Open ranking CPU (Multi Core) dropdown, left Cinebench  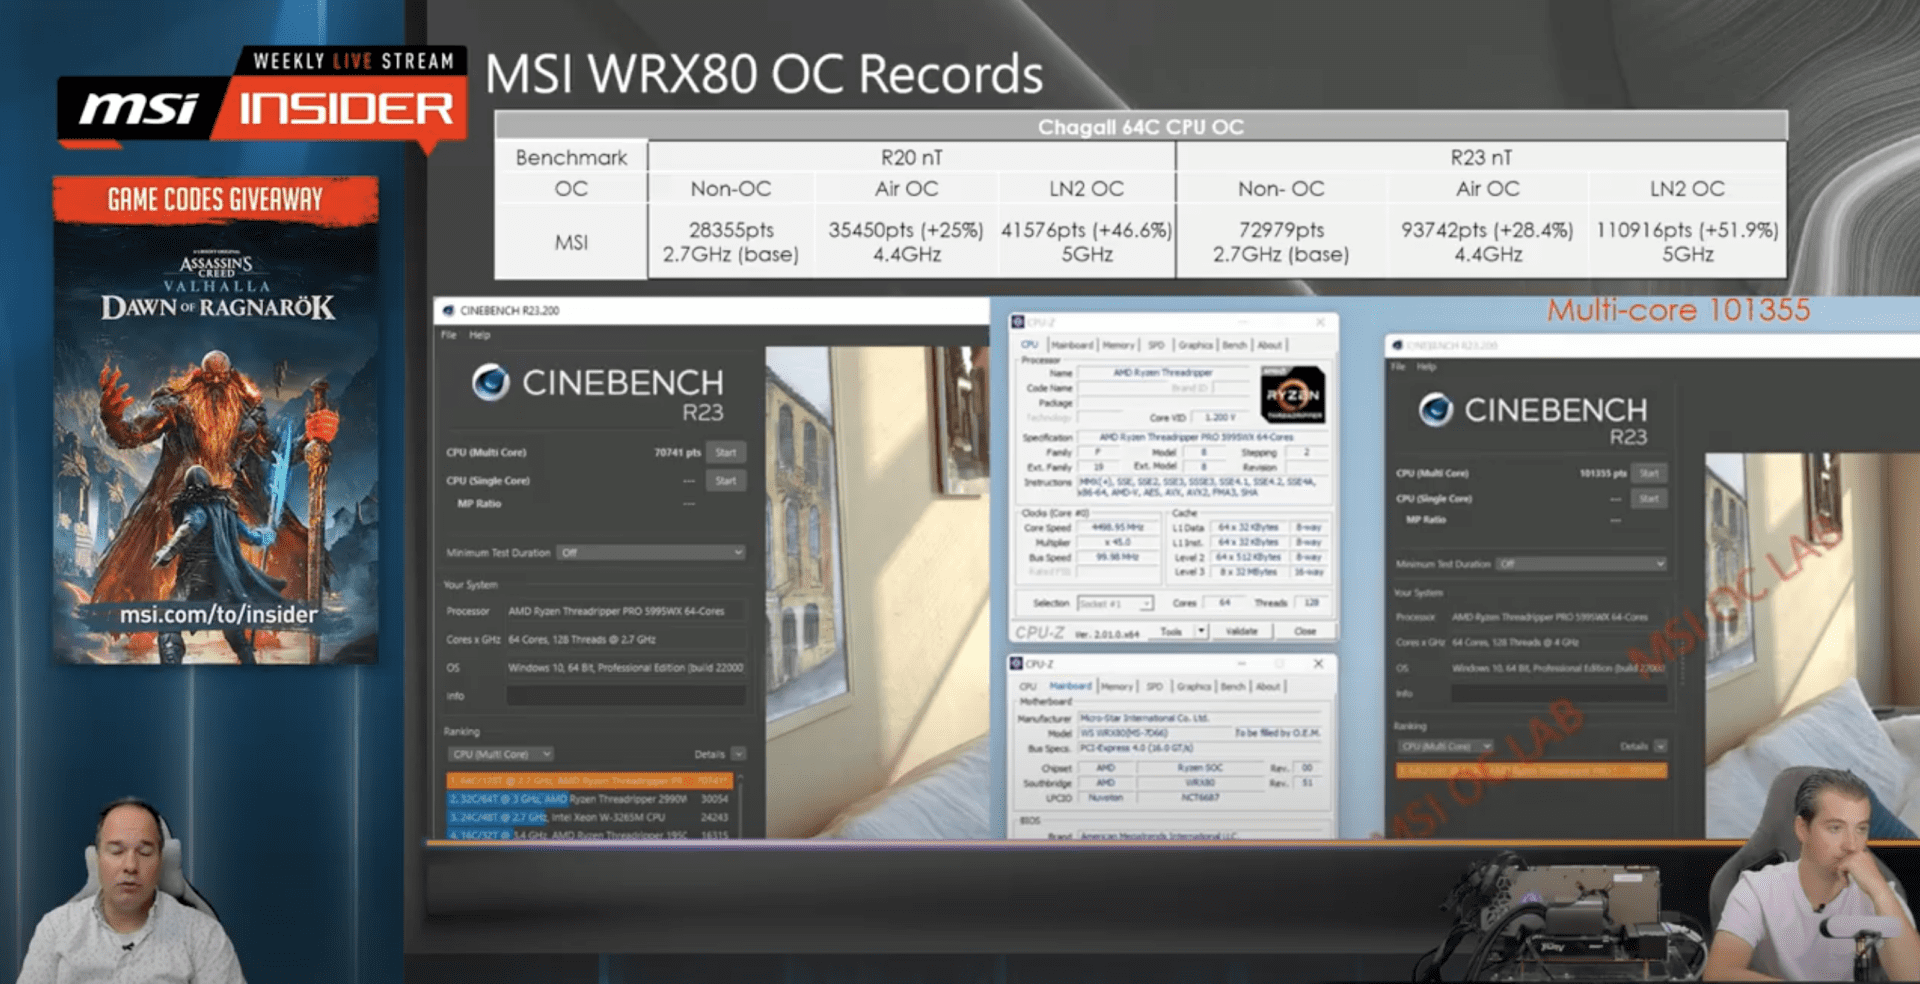tap(500, 754)
